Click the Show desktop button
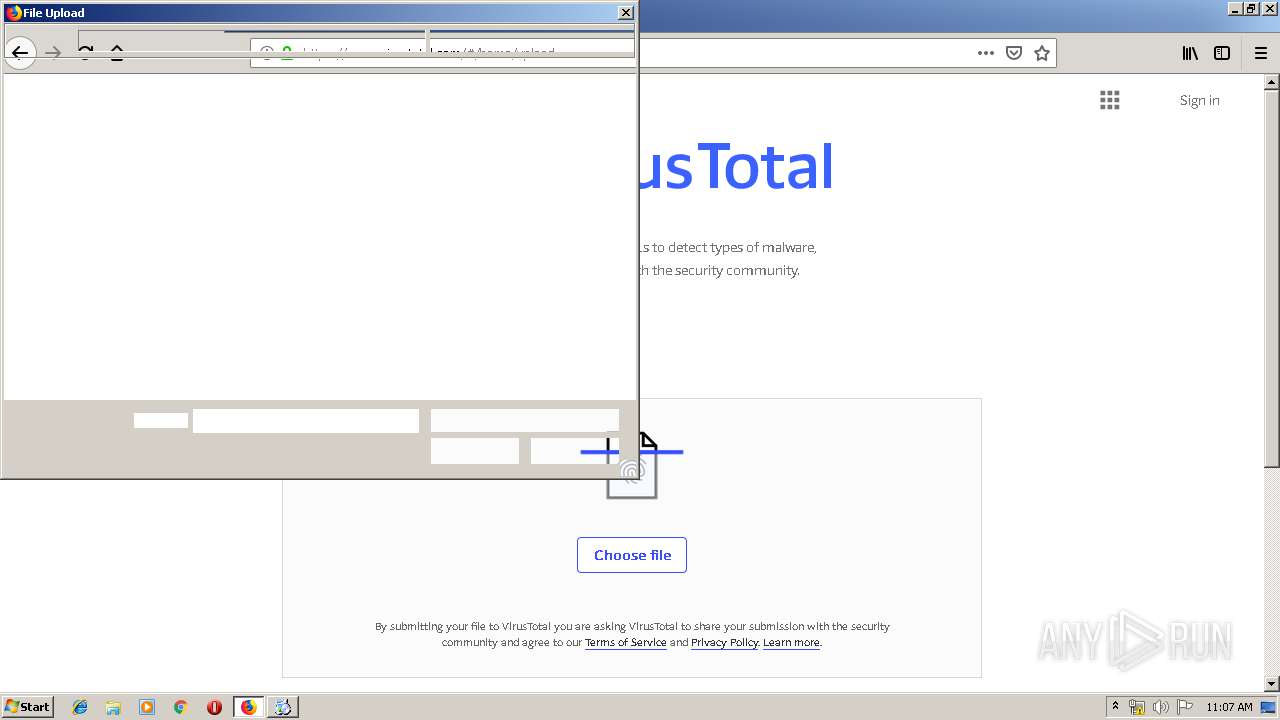Viewport: 1280px width, 720px height. (x=1270, y=707)
